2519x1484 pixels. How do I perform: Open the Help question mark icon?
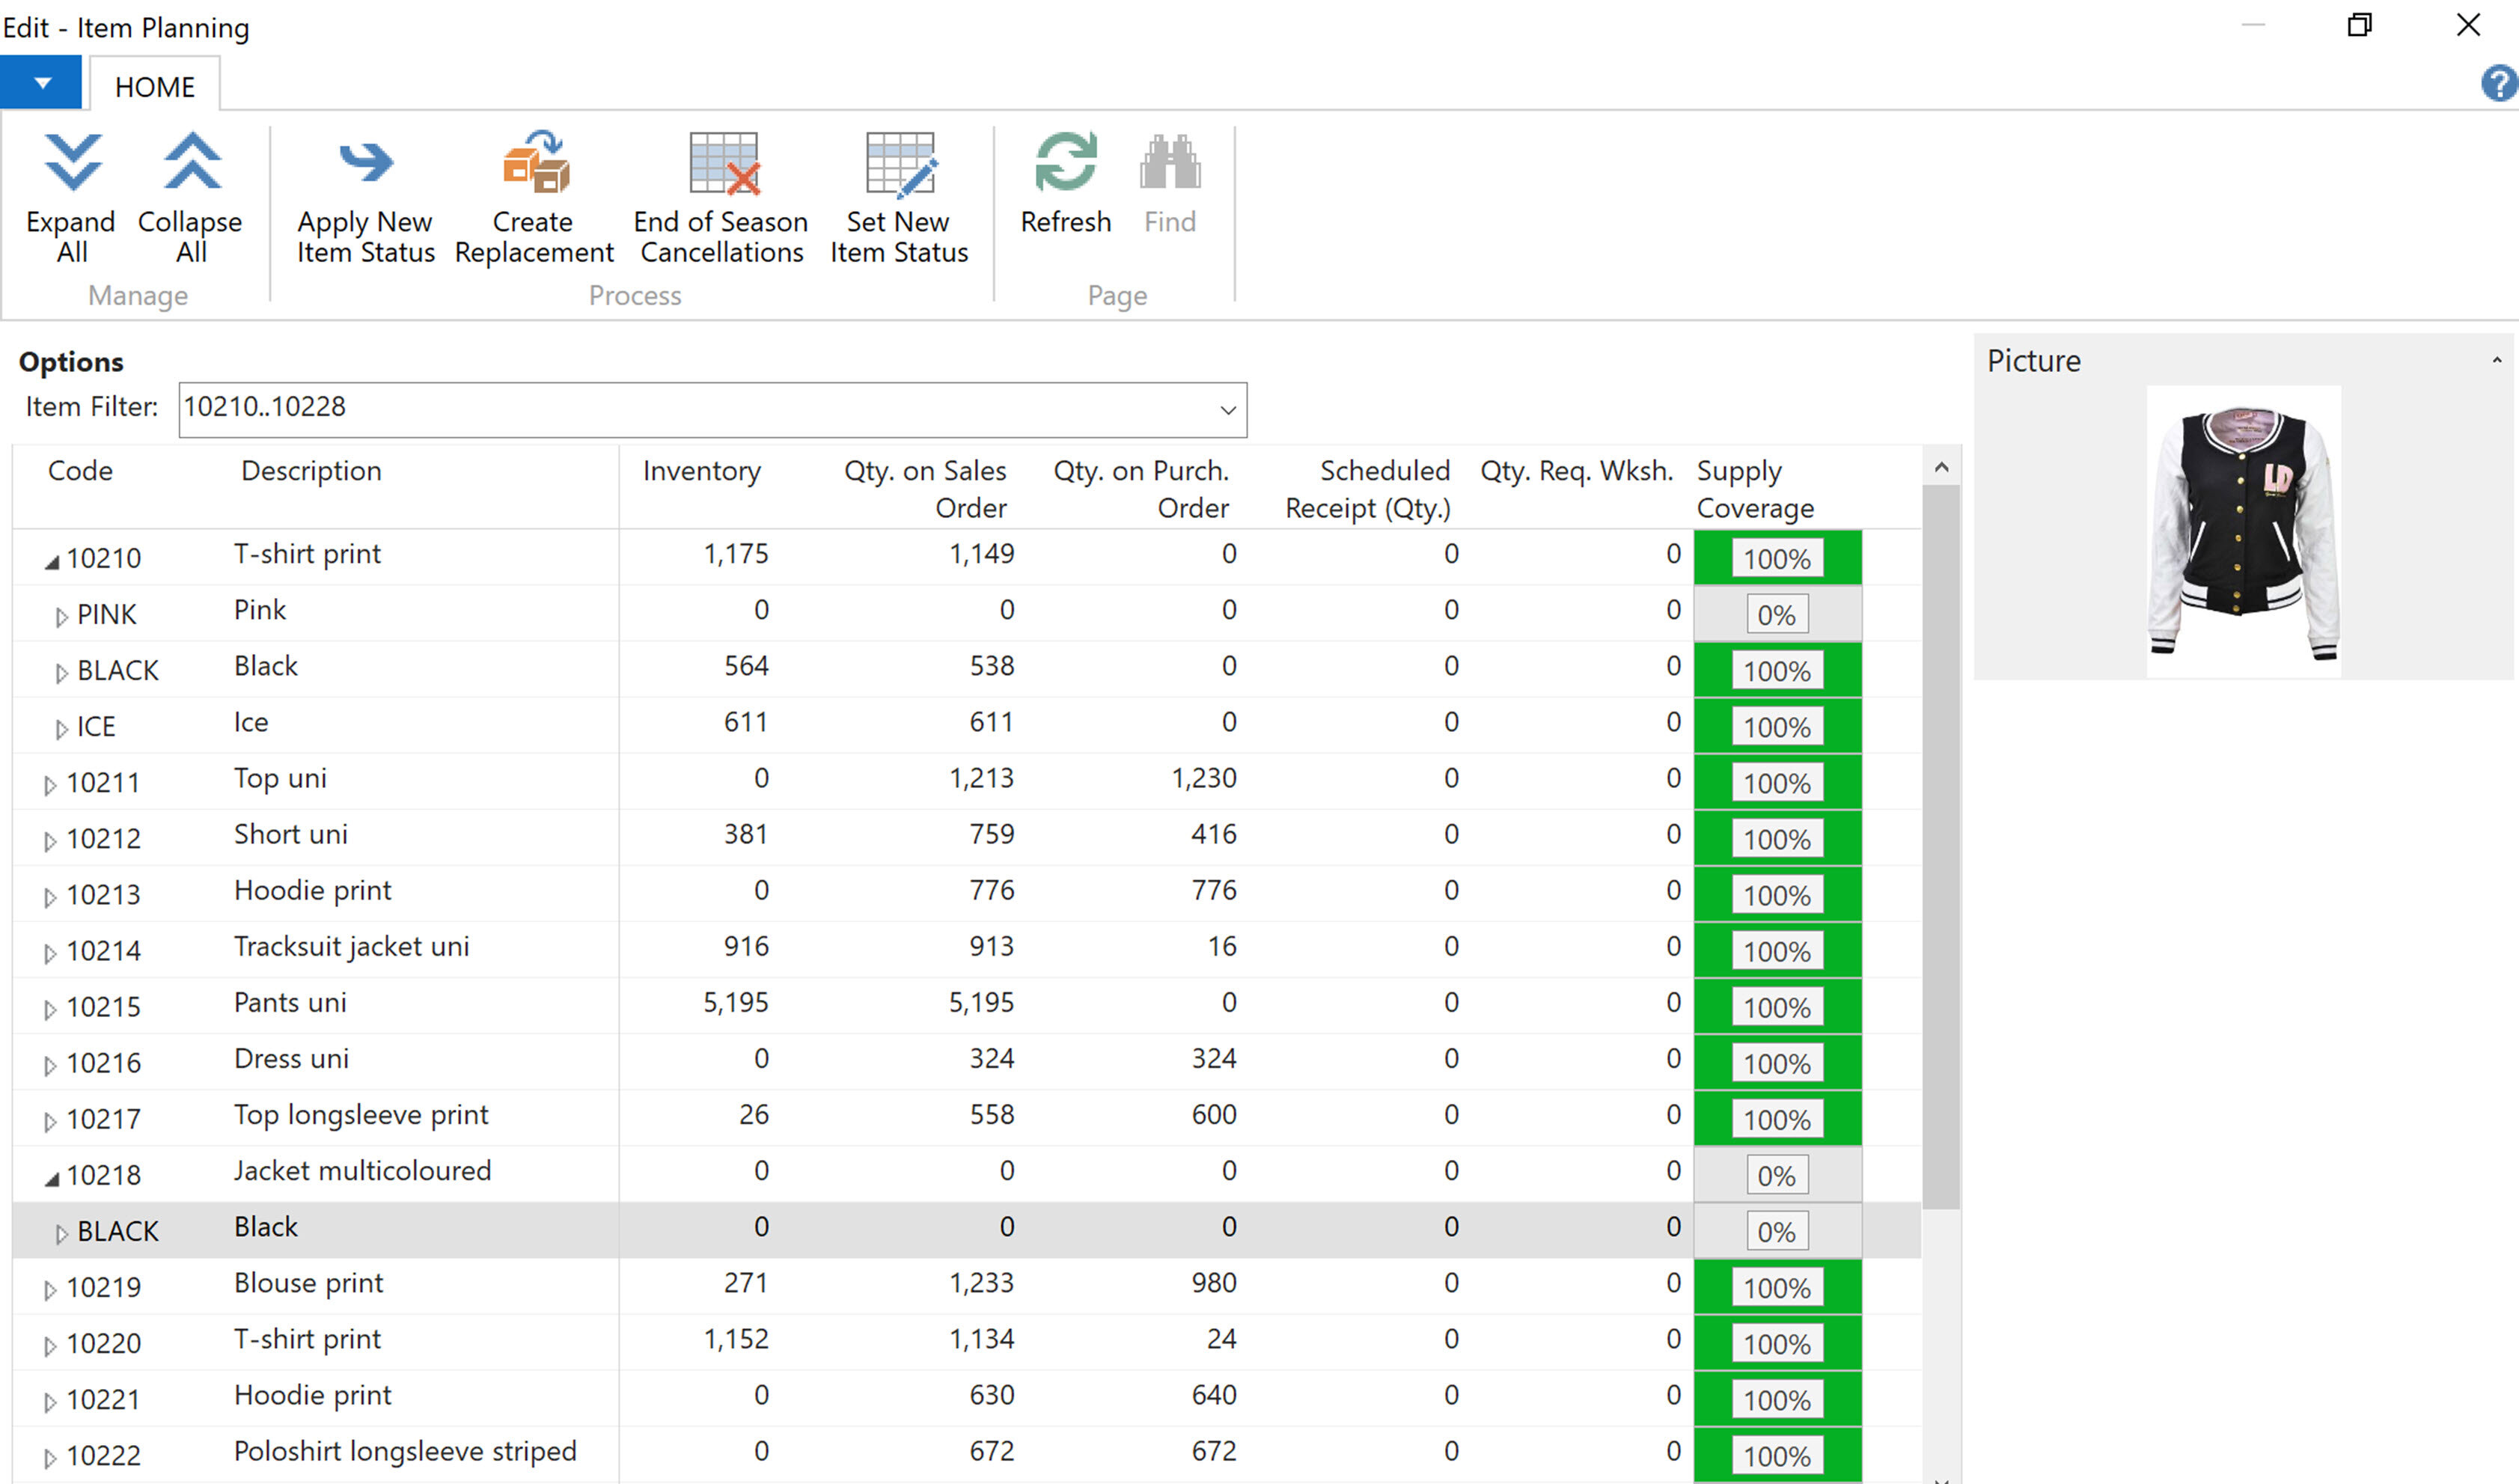(2498, 84)
